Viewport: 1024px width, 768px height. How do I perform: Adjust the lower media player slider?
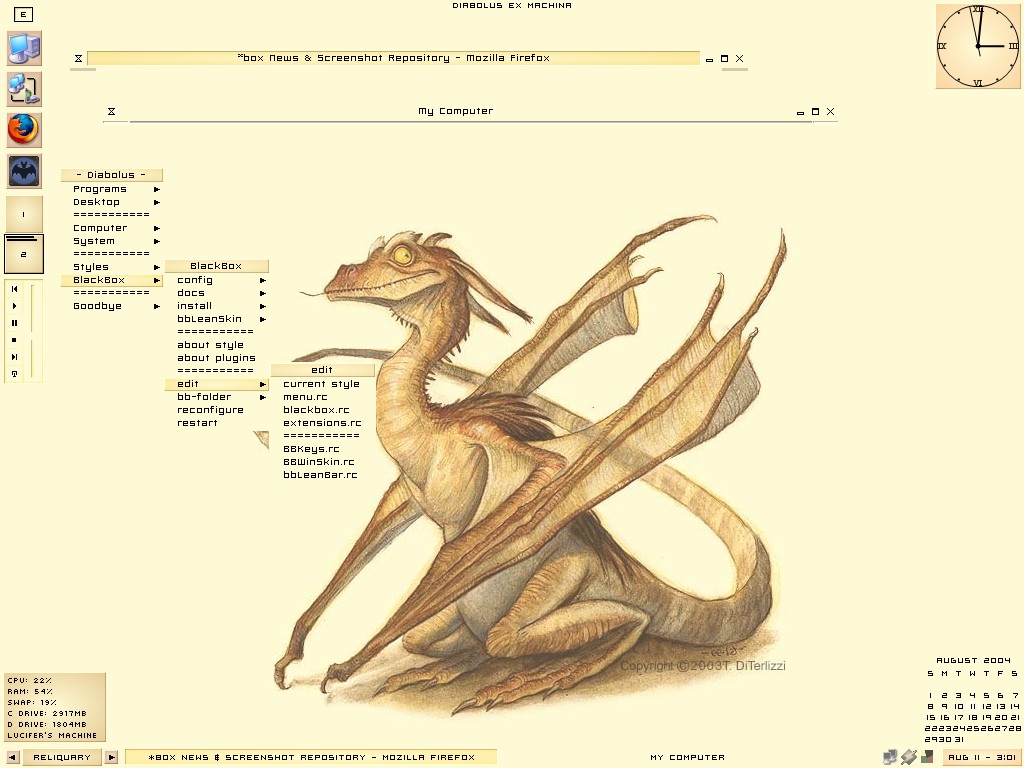[x=32, y=358]
